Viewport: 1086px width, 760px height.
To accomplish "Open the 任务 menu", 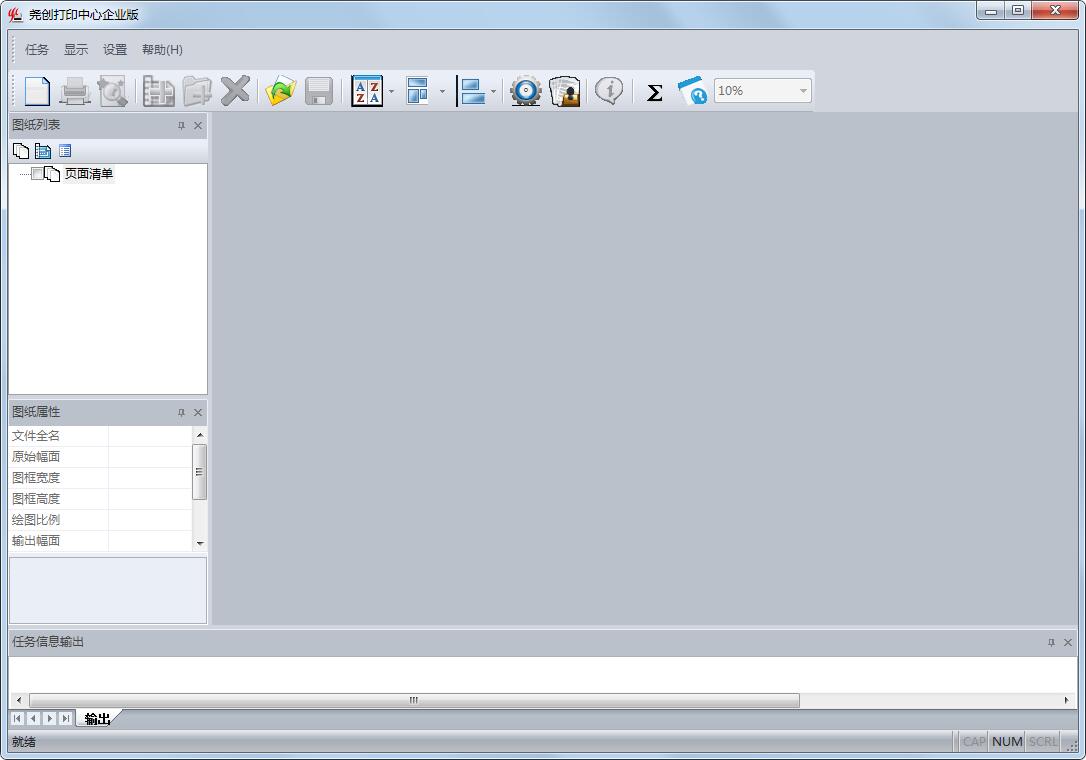I will click(37, 50).
